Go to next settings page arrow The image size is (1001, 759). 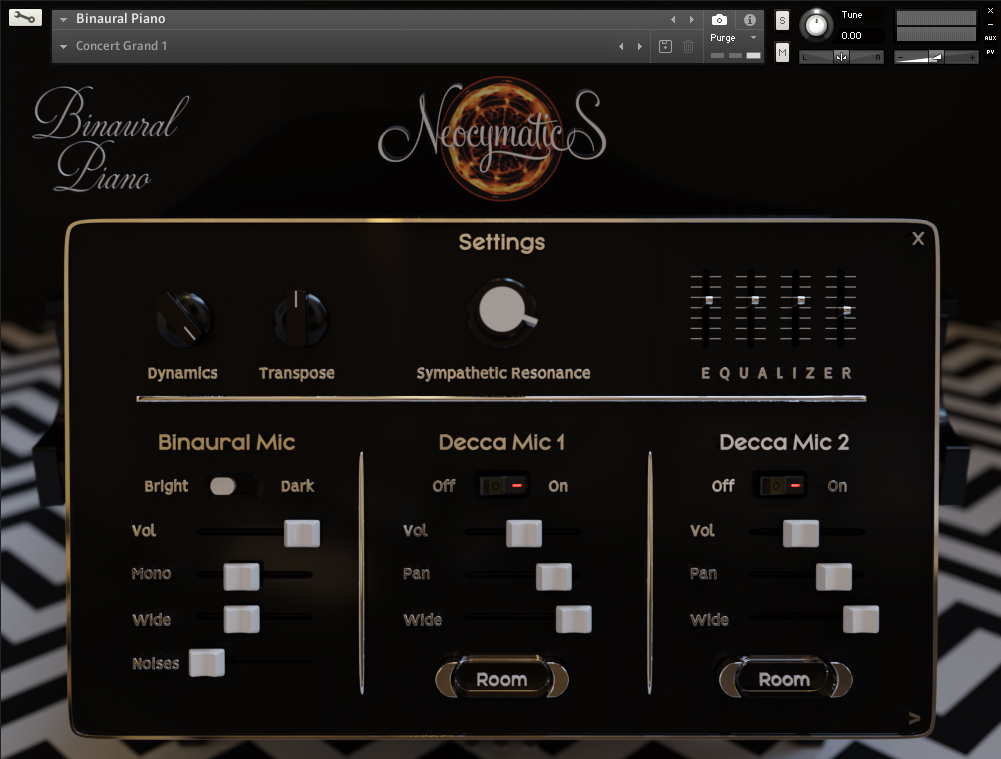pyautogui.click(x=914, y=718)
